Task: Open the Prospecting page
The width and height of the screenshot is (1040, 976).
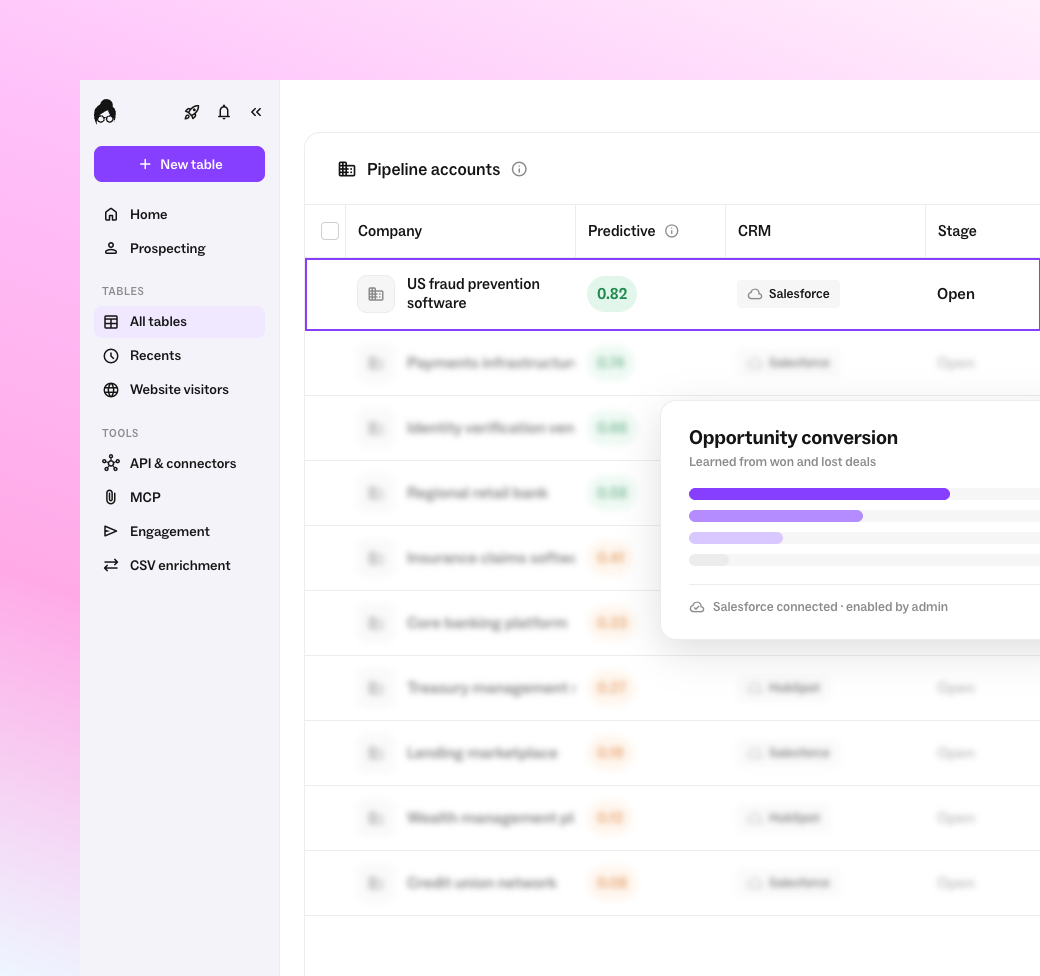Action: point(179,248)
